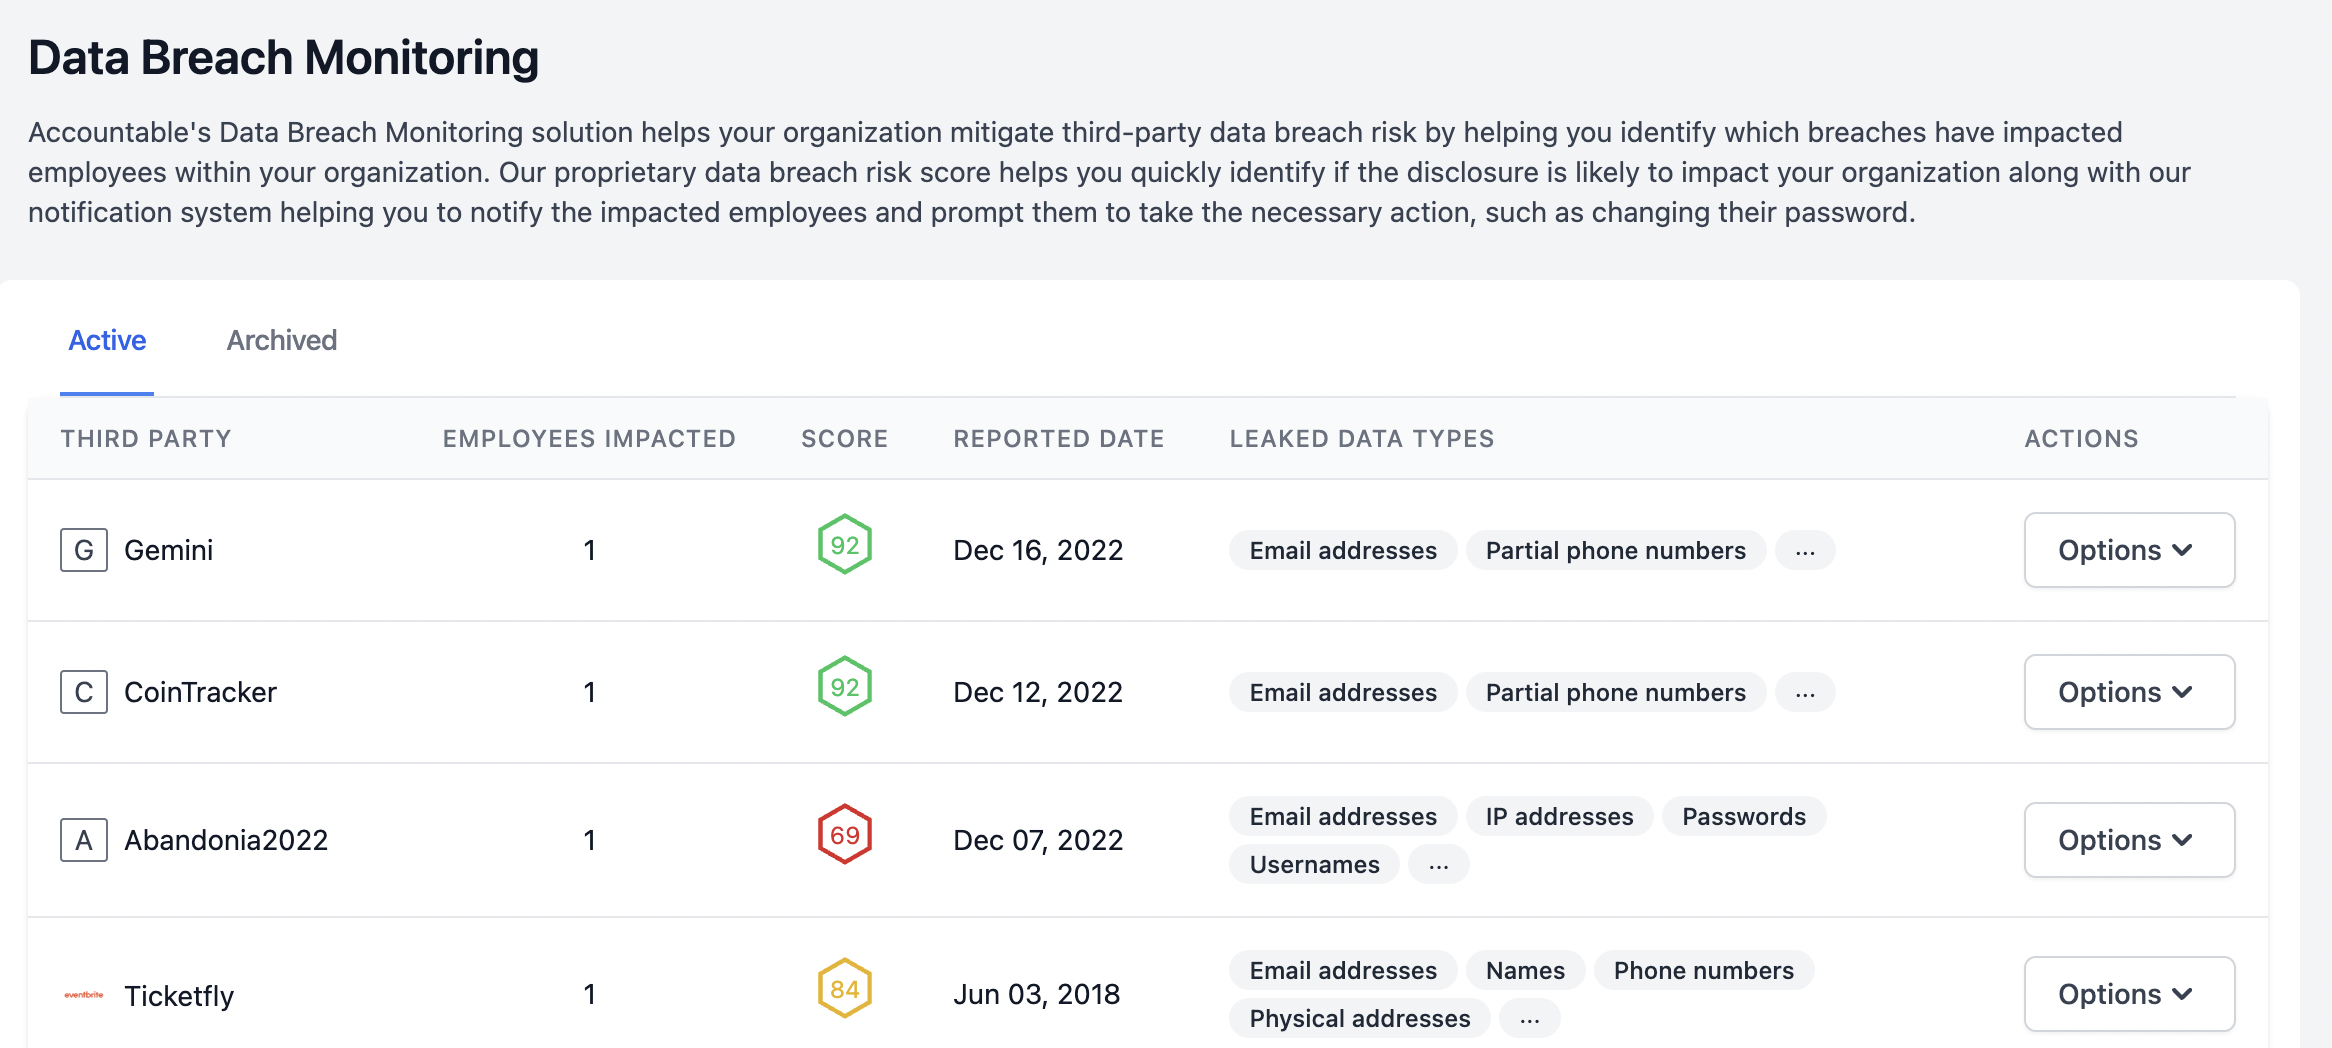Click the Ticketfly third party name

click(x=179, y=996)
